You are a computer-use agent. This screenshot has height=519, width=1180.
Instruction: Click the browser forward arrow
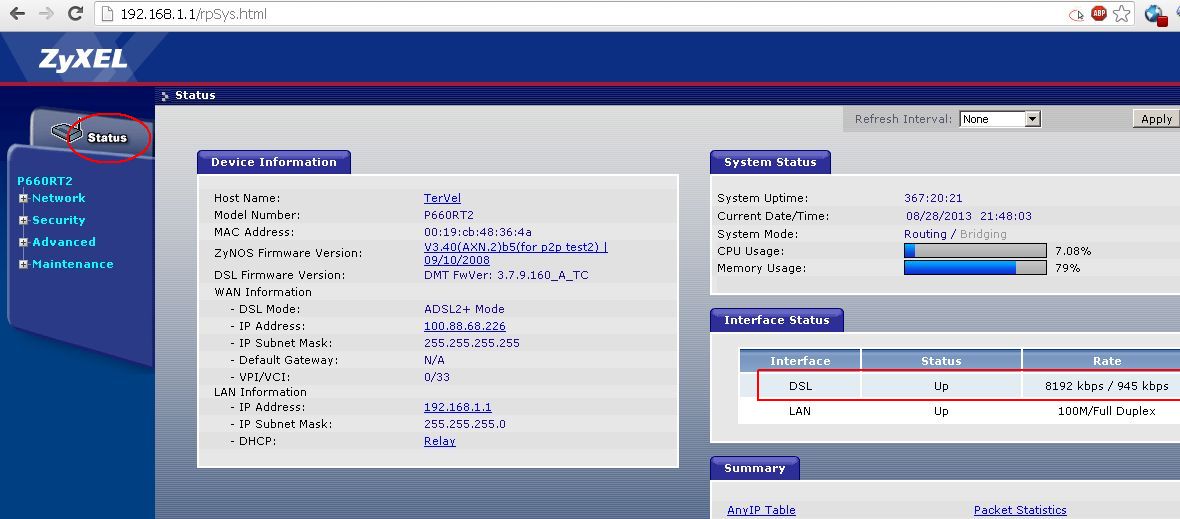point(46,14)
